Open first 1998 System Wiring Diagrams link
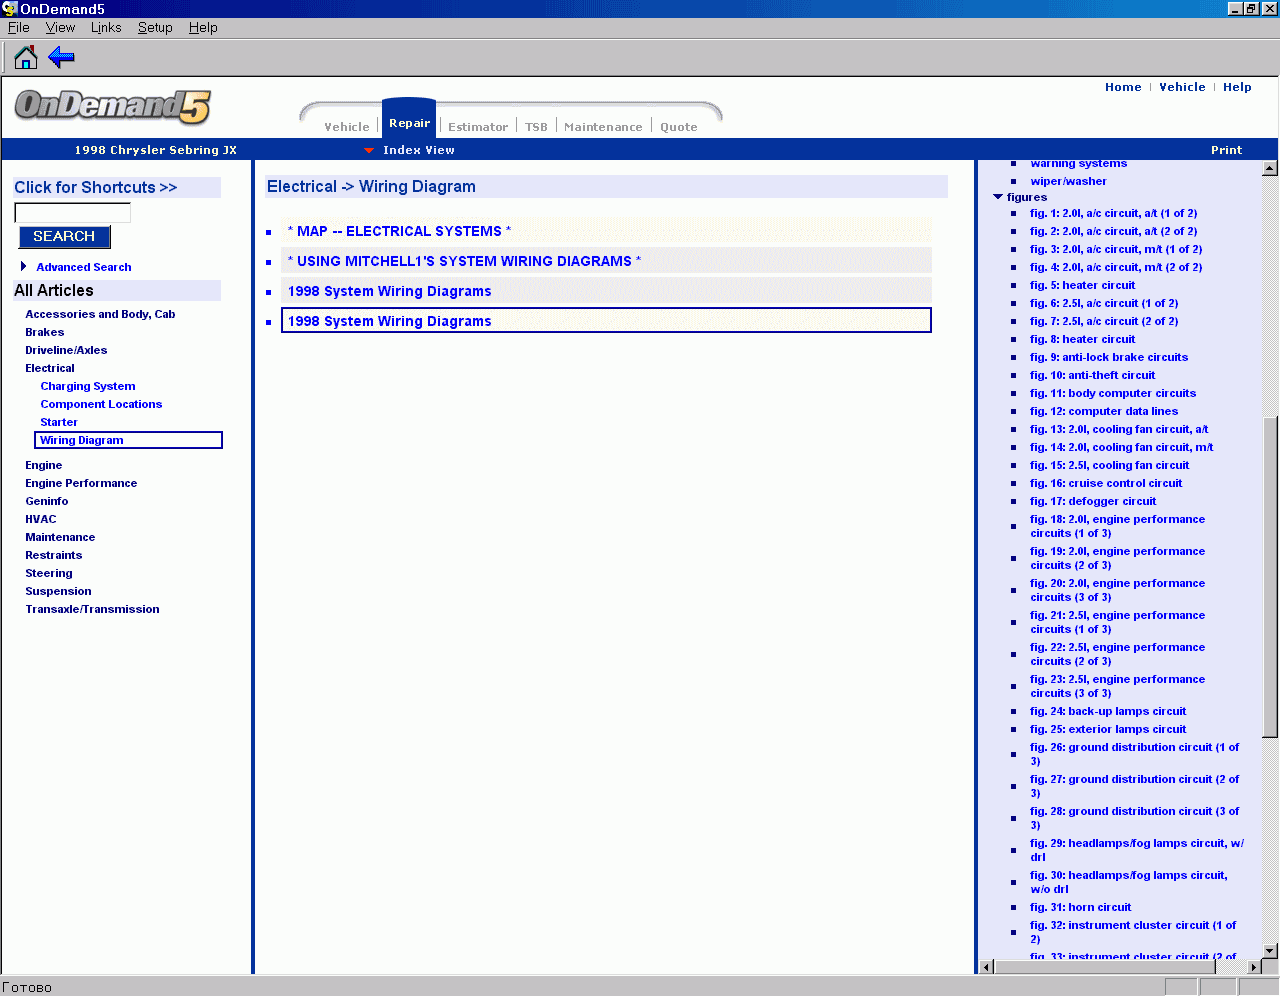Viewport: 1280px width, 996px height. tap(390, 291)
